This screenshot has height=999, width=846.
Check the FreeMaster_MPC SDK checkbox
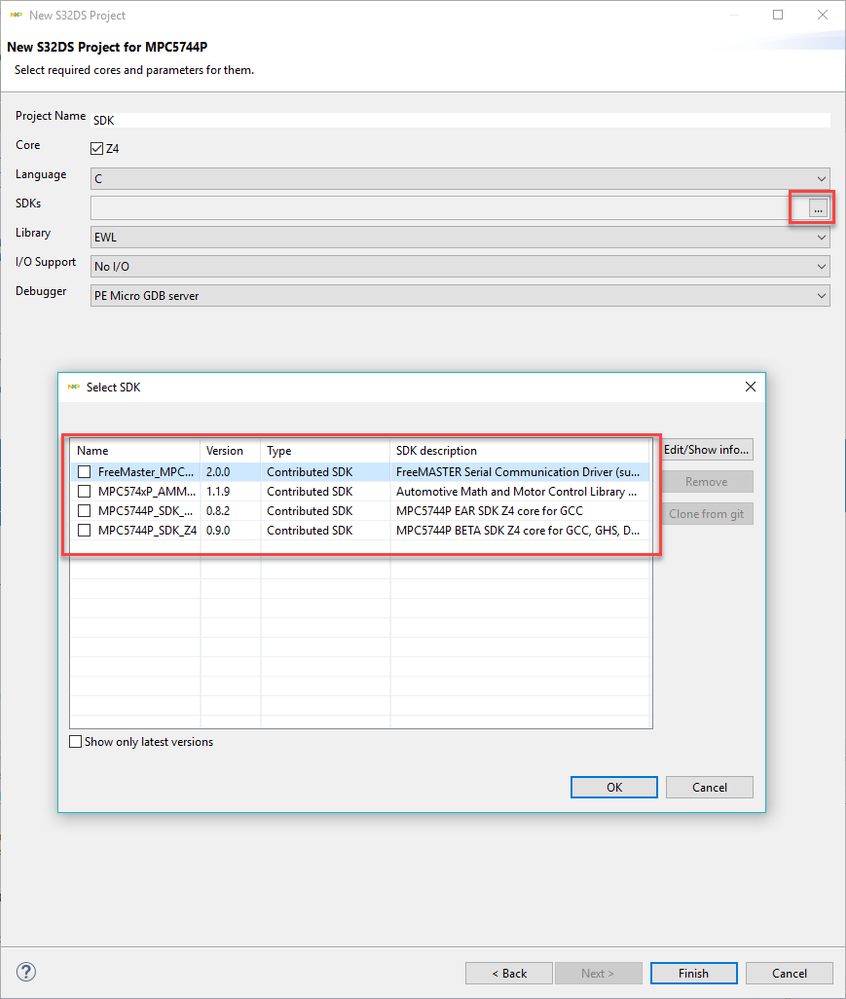coord(84,472)
